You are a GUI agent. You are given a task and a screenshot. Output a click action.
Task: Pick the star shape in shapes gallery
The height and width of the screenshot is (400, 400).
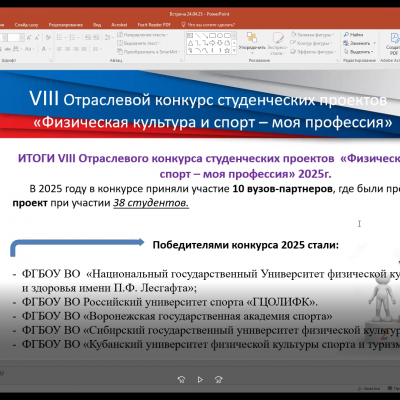pos(227,51)
